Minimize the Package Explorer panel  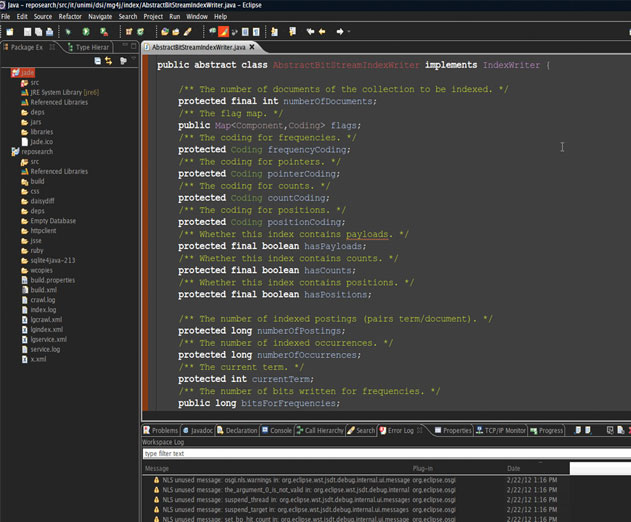tap(125, 45)
